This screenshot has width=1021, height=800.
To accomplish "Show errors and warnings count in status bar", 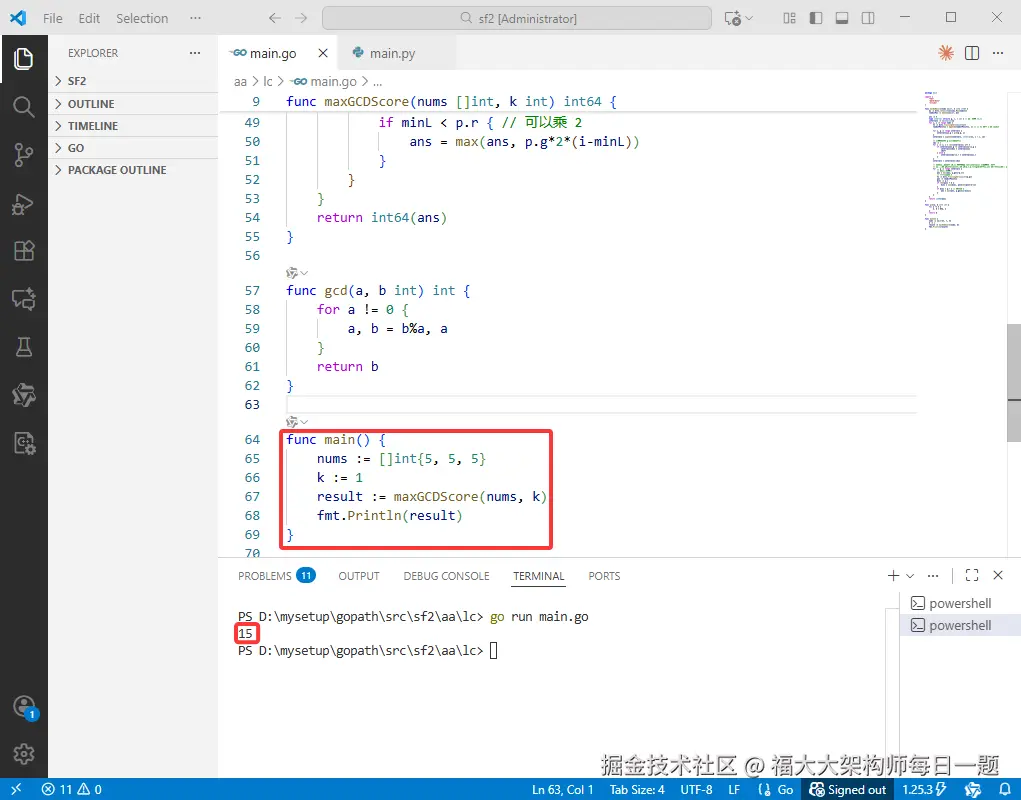I will click(72, 790).
